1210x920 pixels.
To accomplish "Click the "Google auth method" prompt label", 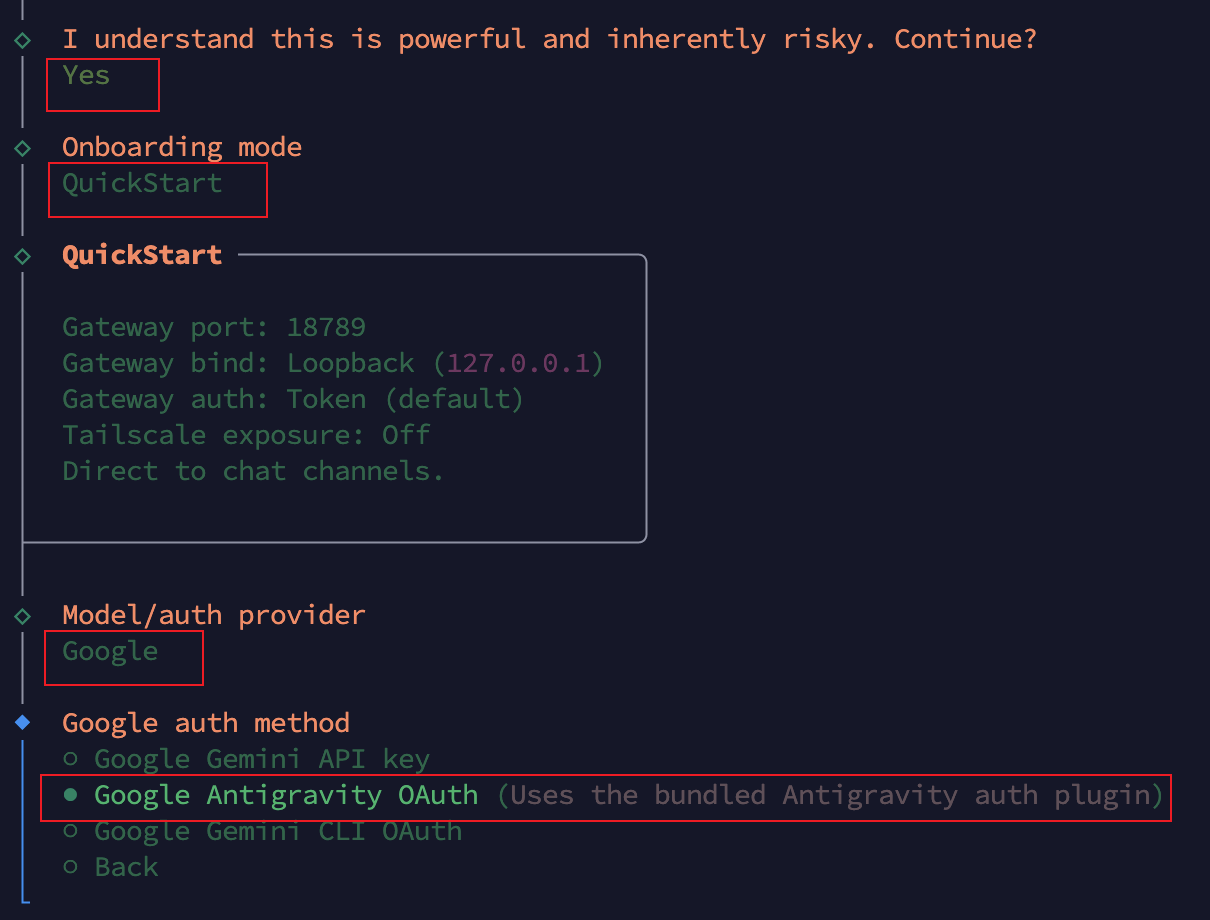I will click(206, 723).
